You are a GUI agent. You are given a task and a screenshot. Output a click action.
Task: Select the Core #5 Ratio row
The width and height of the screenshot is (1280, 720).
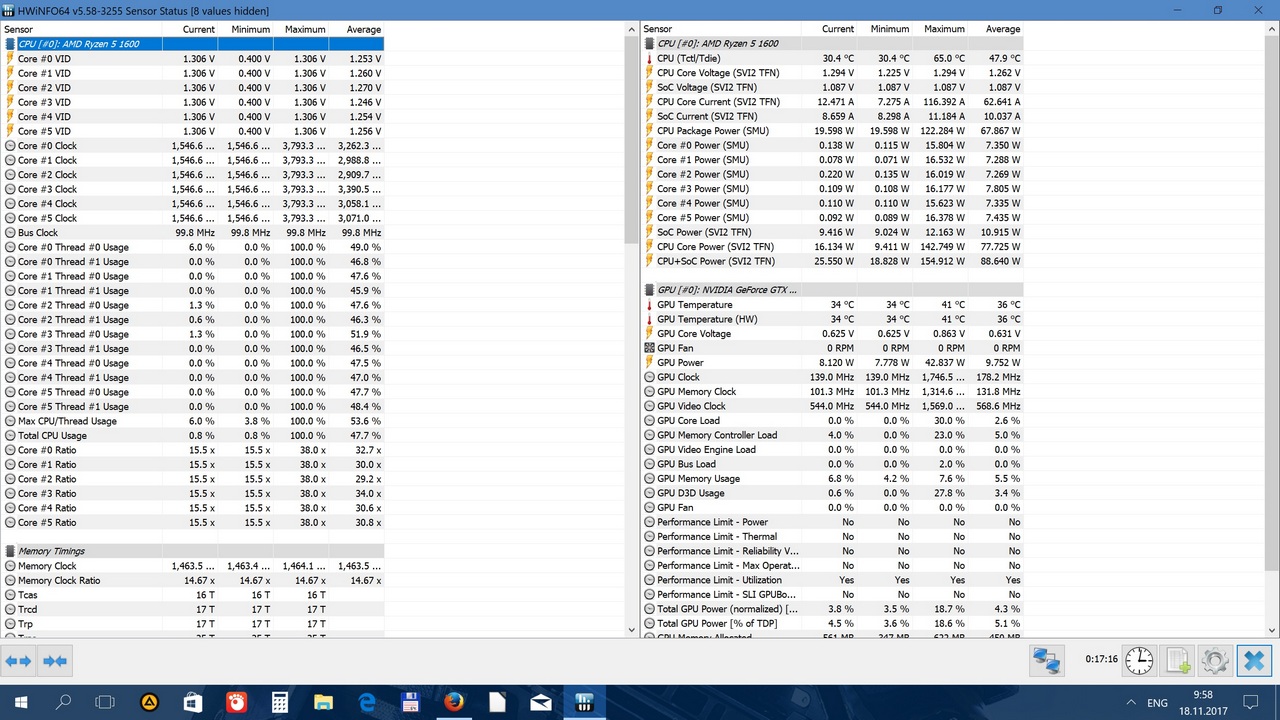pos(193,523)
